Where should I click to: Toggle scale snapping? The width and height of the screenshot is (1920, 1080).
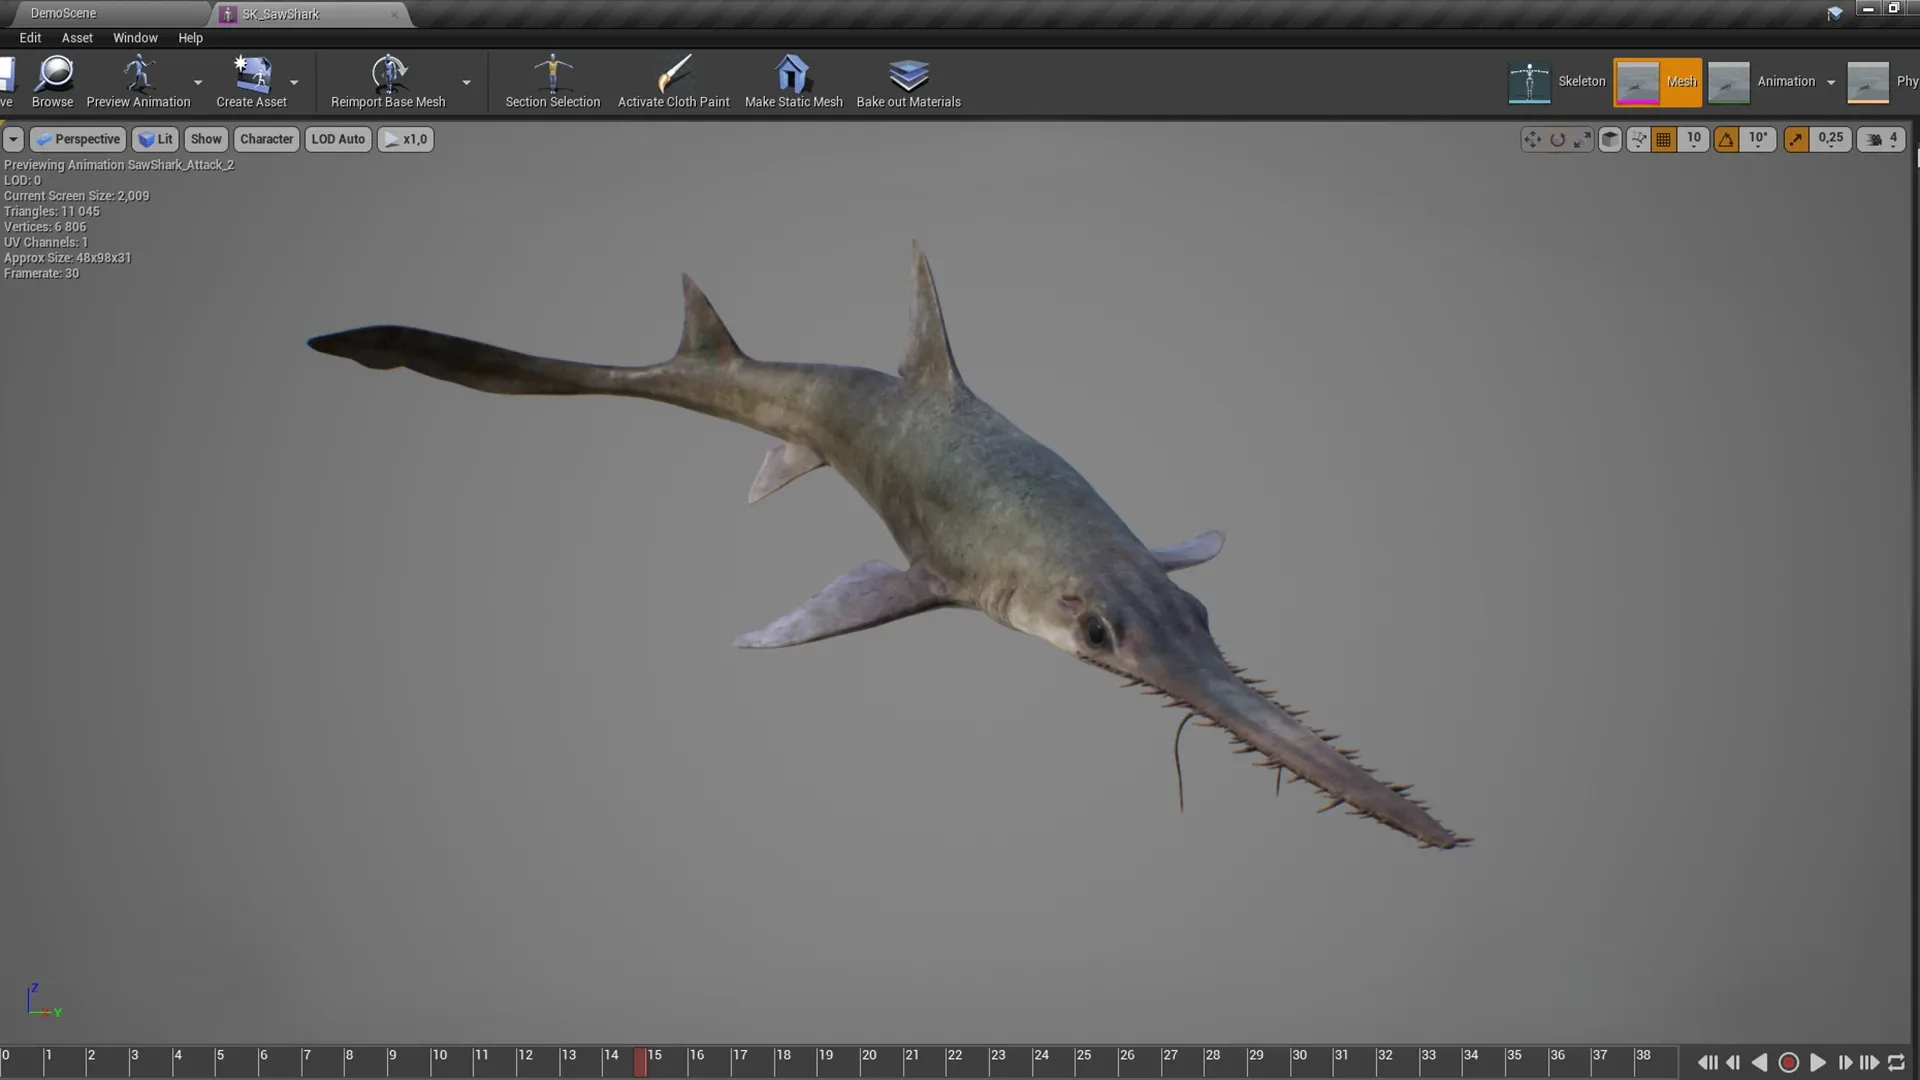(1796, 139)
